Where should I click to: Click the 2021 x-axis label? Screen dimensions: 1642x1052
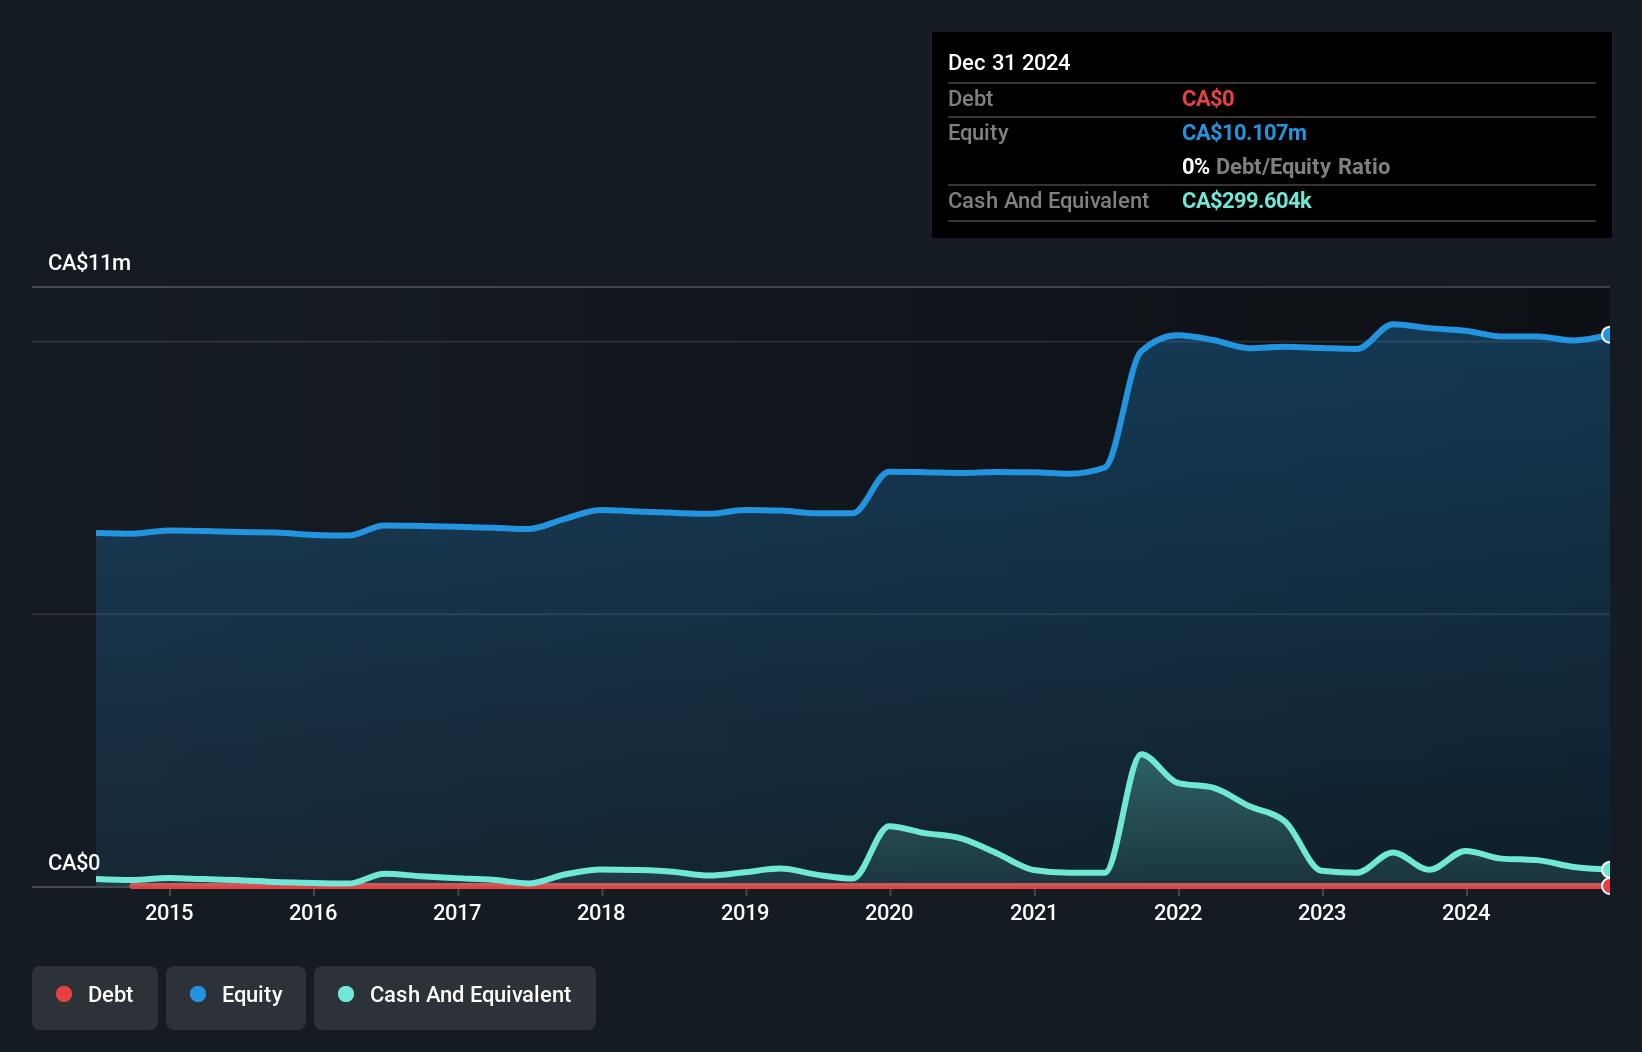[x=1034, y=912]
